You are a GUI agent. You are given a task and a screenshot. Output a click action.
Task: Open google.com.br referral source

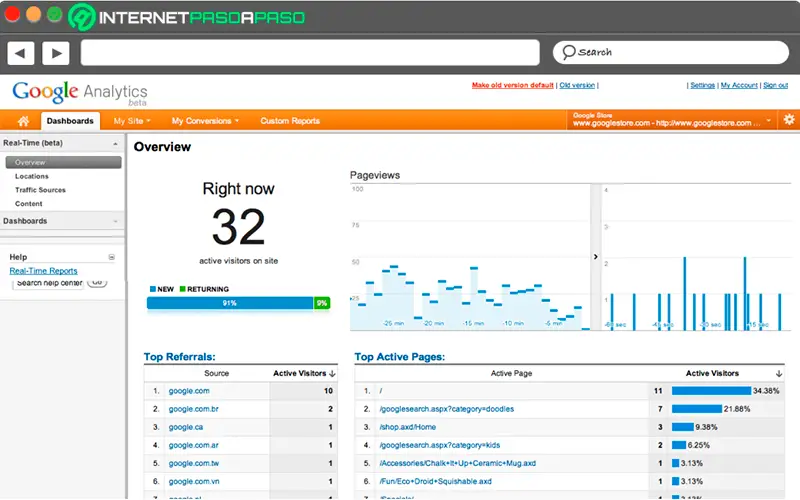193,409
